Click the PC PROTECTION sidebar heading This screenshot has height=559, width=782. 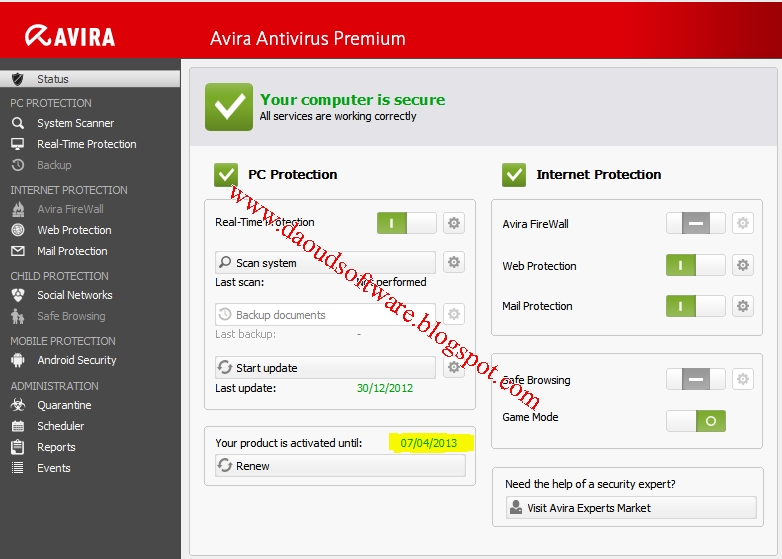[51, 103]
